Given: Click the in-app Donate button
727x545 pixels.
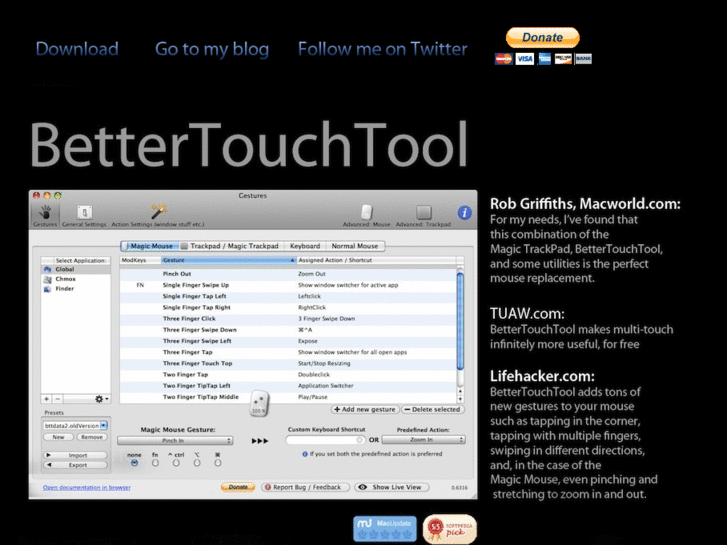Looking at the screenshot, I should tap(238, 487).
